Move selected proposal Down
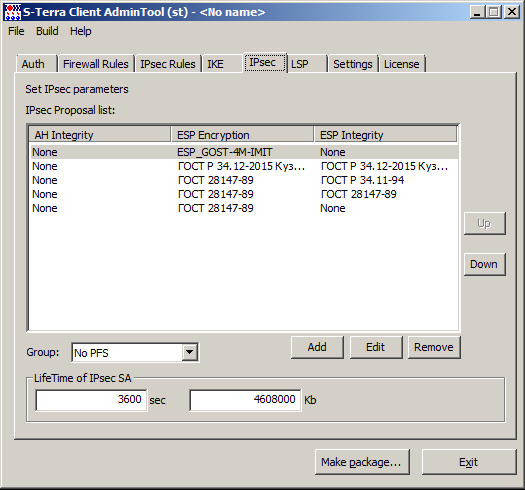525x490 pixels. tap(484, 264)
